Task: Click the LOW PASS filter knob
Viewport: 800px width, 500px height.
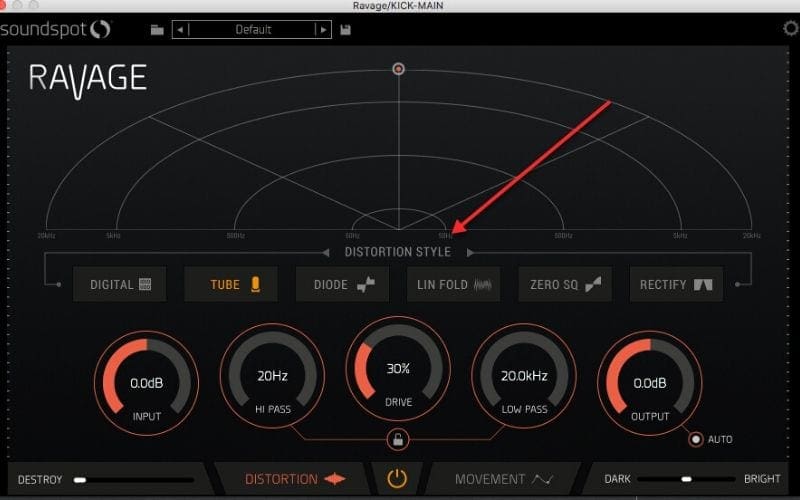Action: 524,376
